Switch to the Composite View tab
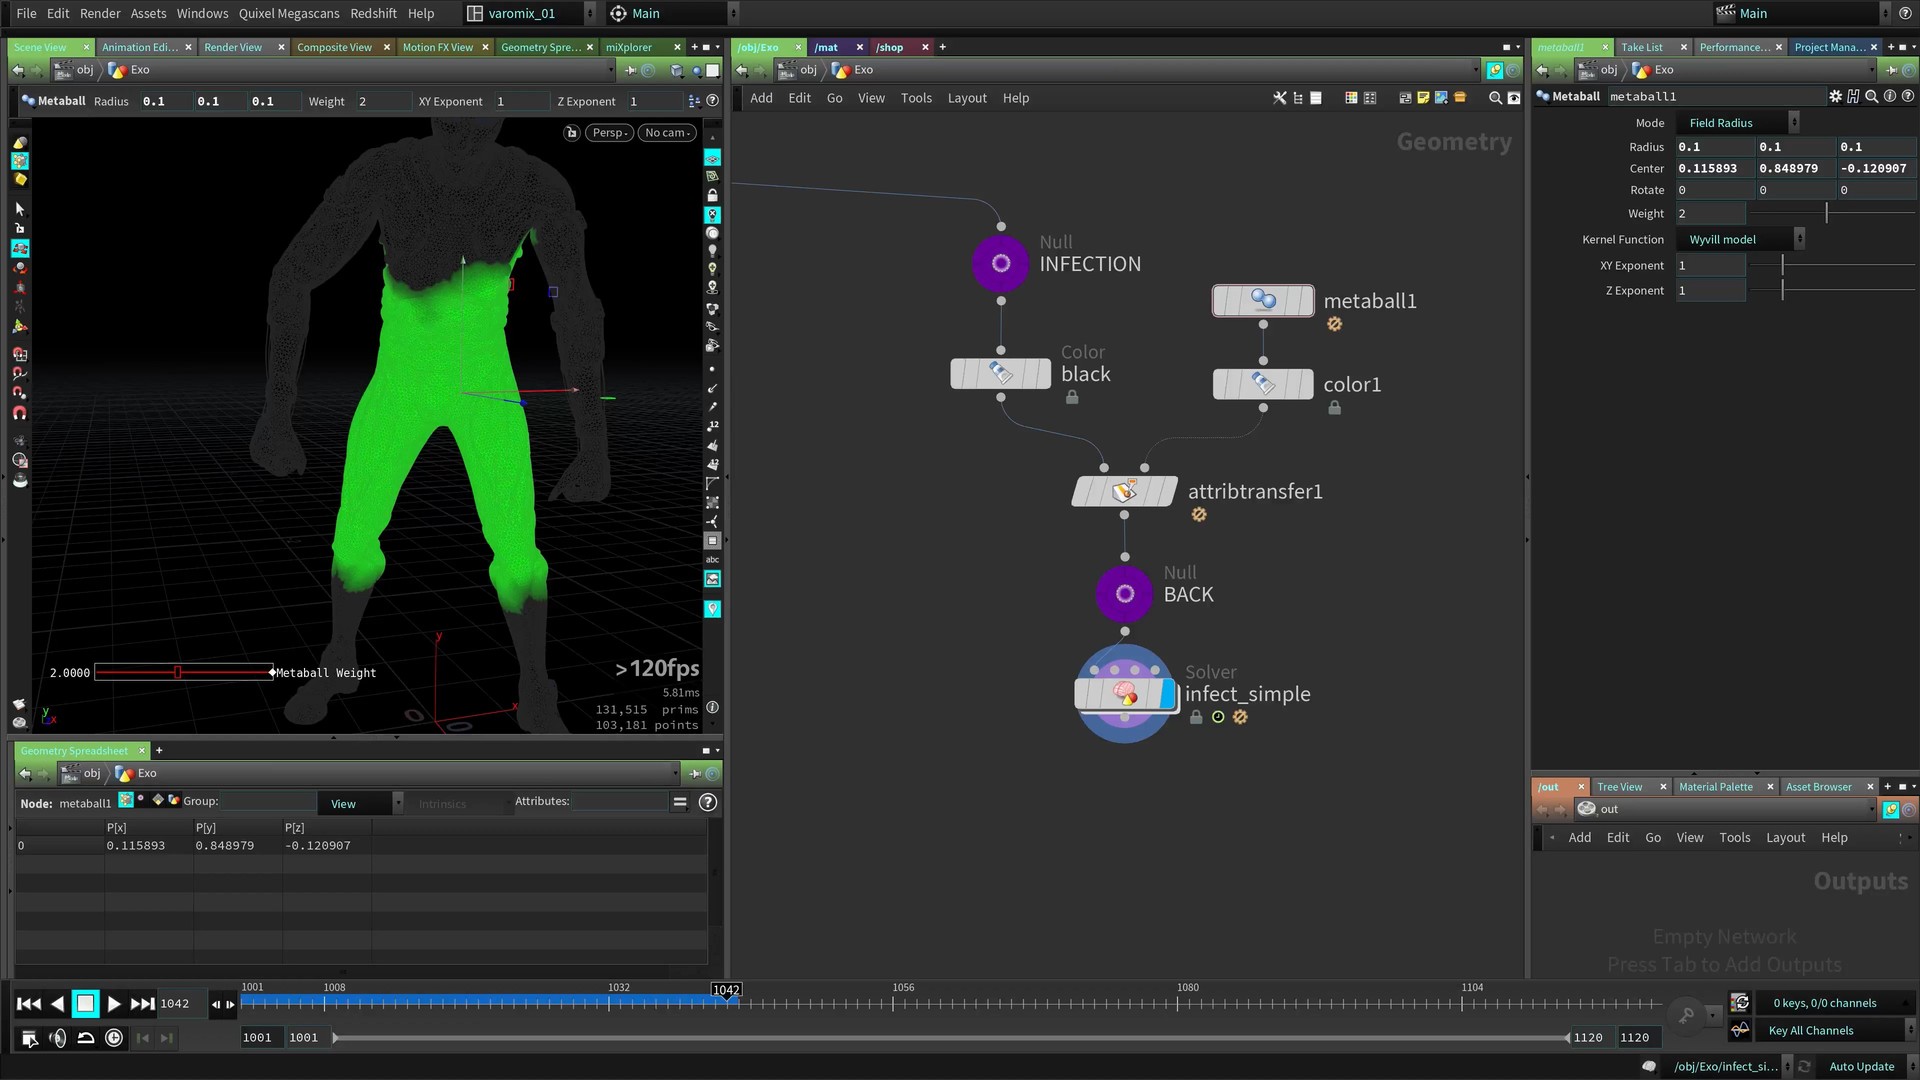 pos(335,47)
